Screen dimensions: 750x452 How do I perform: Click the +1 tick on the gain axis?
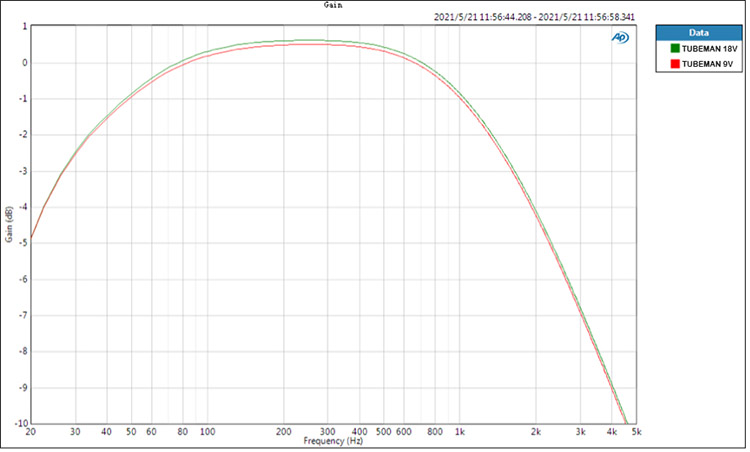point(23,26)
